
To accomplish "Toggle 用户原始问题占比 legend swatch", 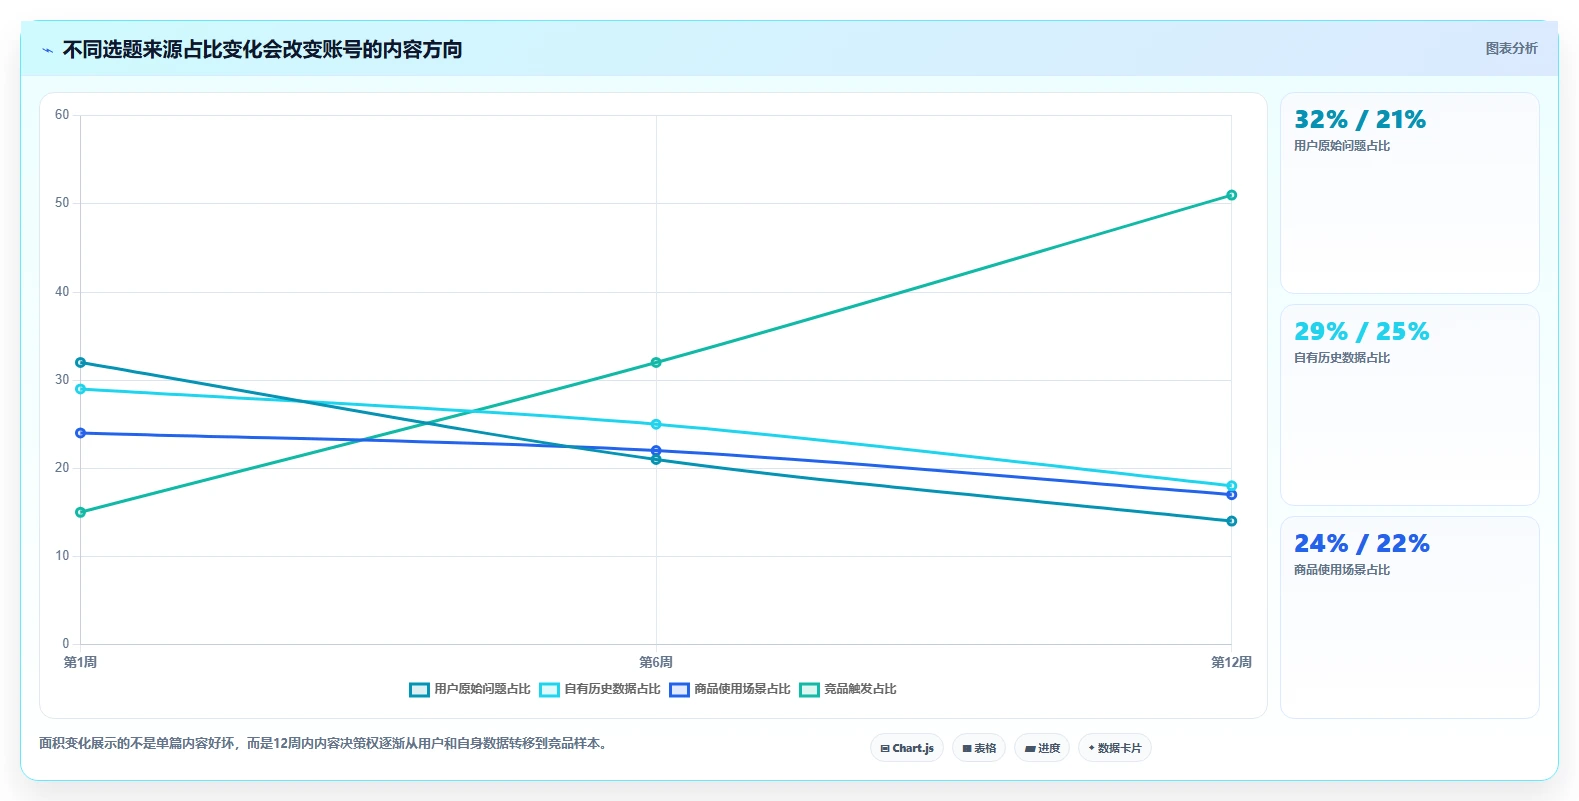I will [419, 689].
